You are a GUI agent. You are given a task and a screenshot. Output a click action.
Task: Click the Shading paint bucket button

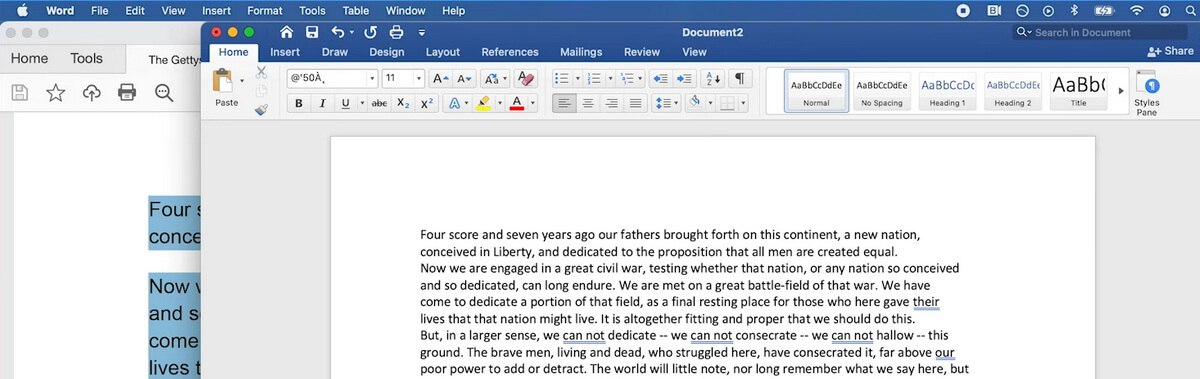(695, 103)
